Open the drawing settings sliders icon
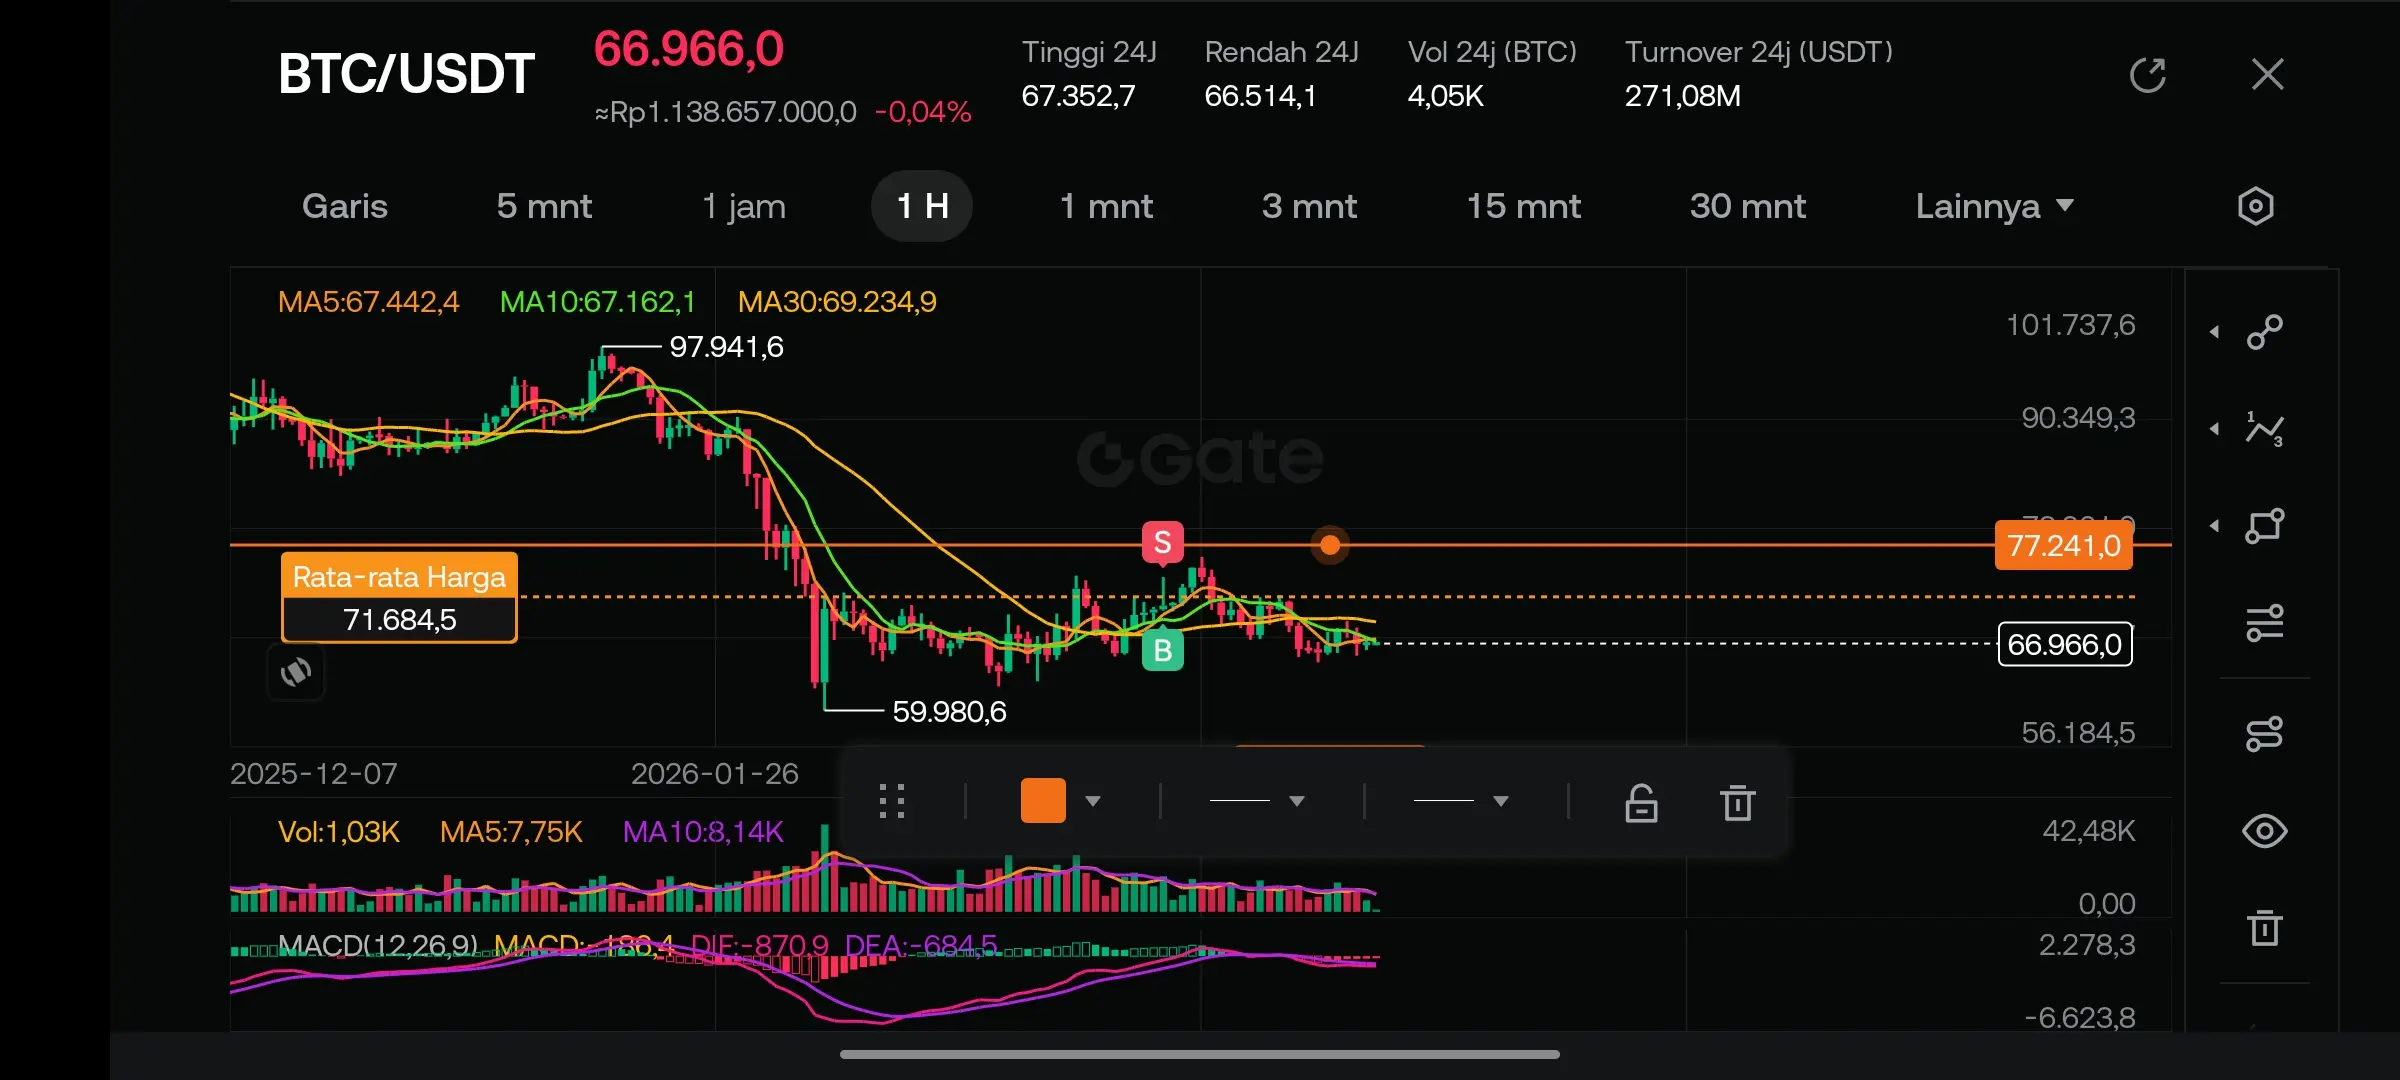The image size is (2400, 1080). tap(2264, 623)
